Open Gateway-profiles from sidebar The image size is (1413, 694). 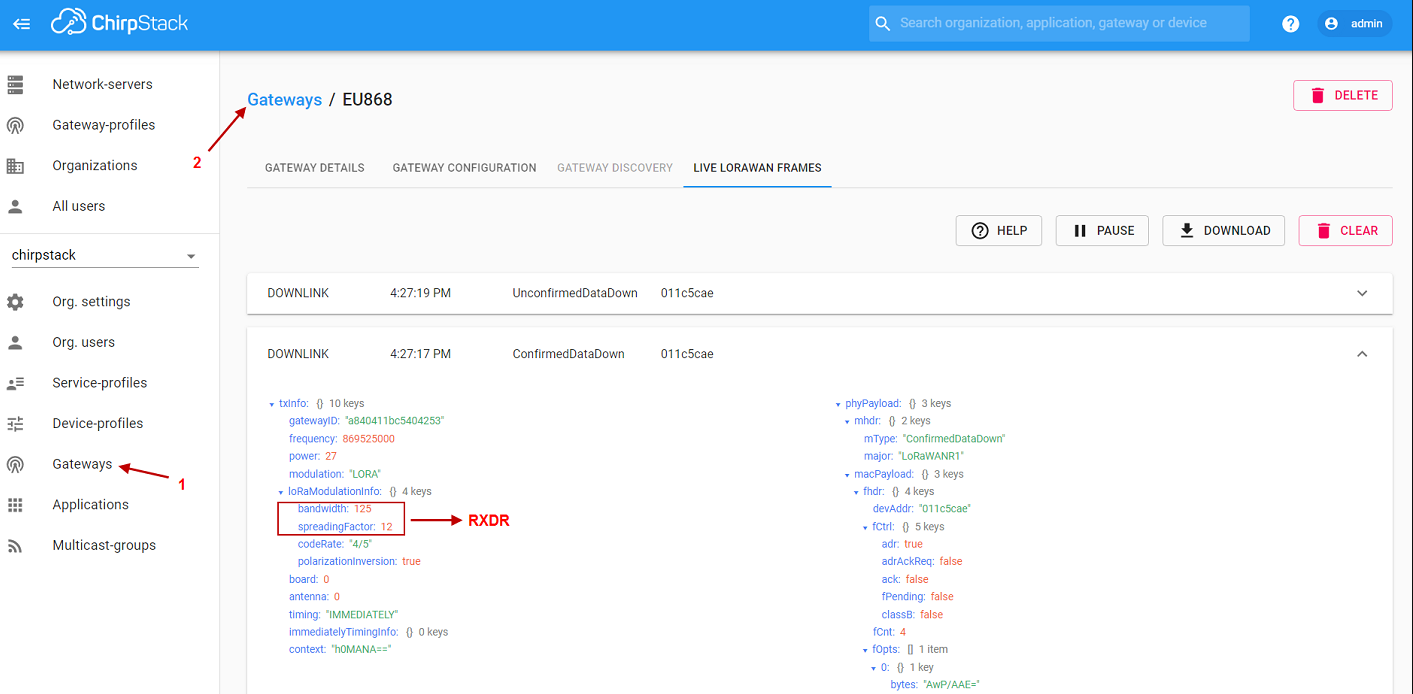click(x=104, y=125)
